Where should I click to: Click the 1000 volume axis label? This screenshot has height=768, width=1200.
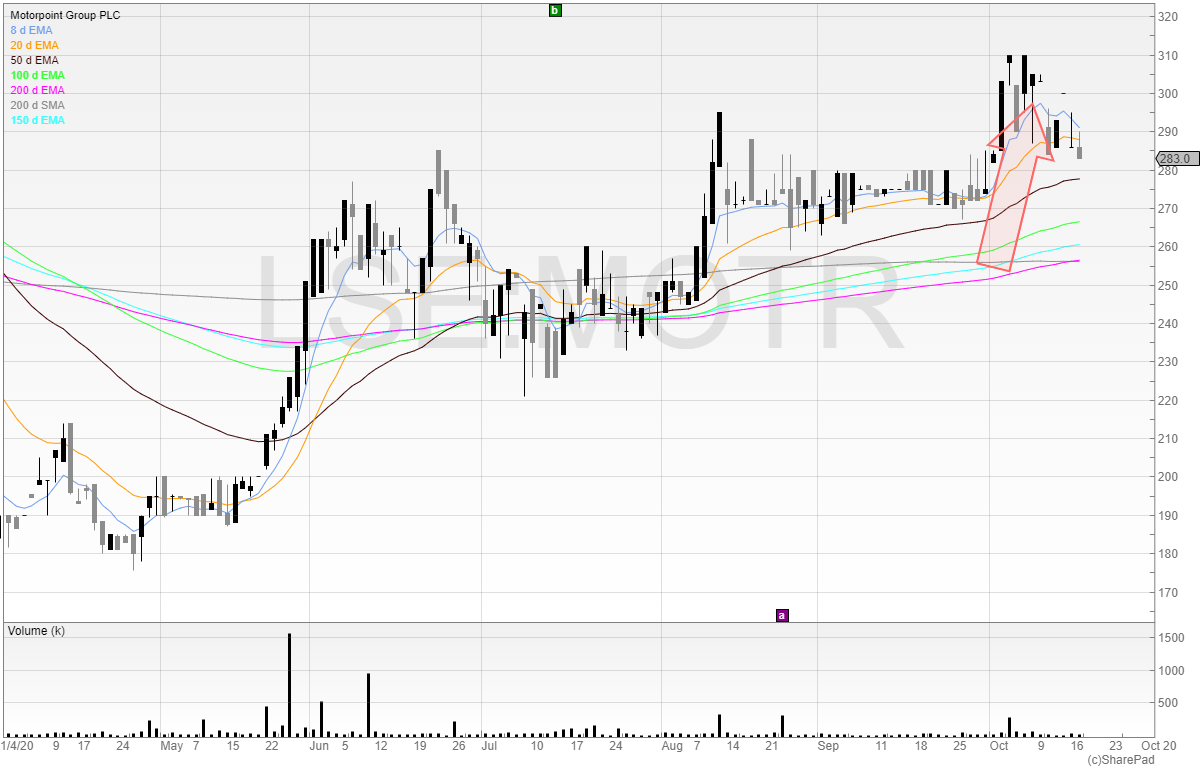tap(1172, 671)
